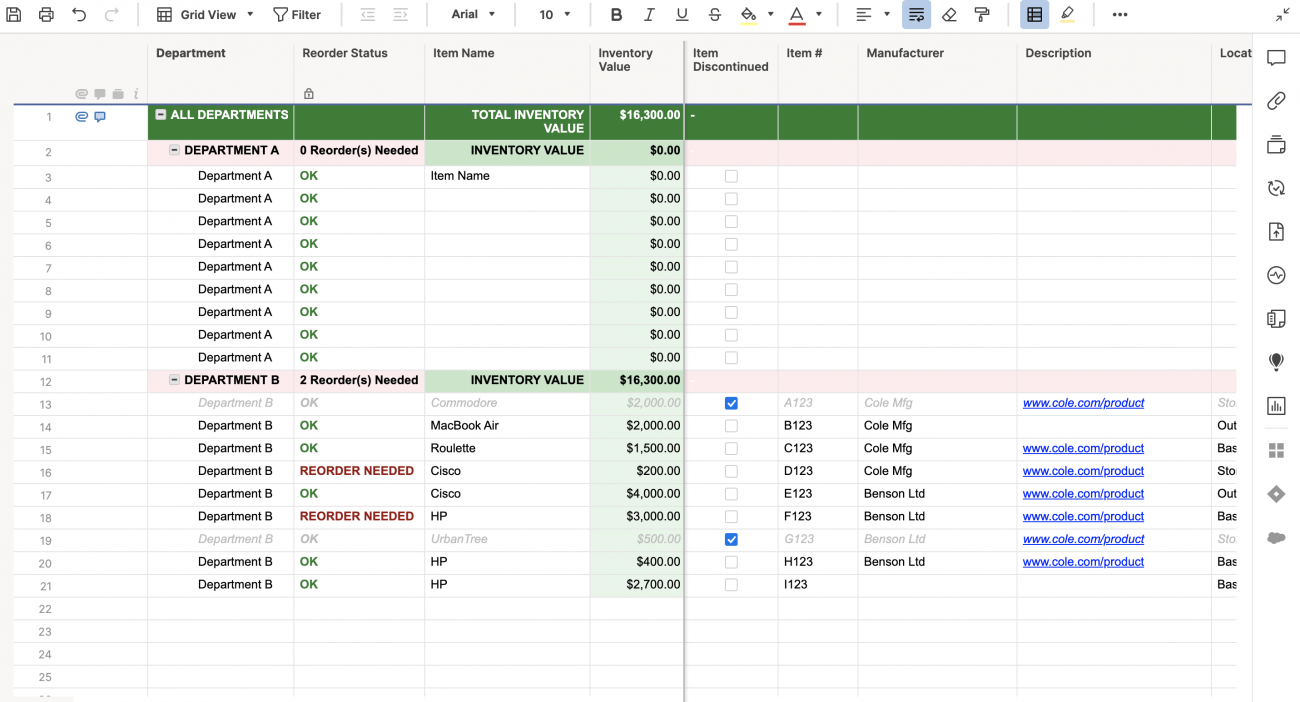Click the clear formatting eraser icon

[x=949, y=15]
